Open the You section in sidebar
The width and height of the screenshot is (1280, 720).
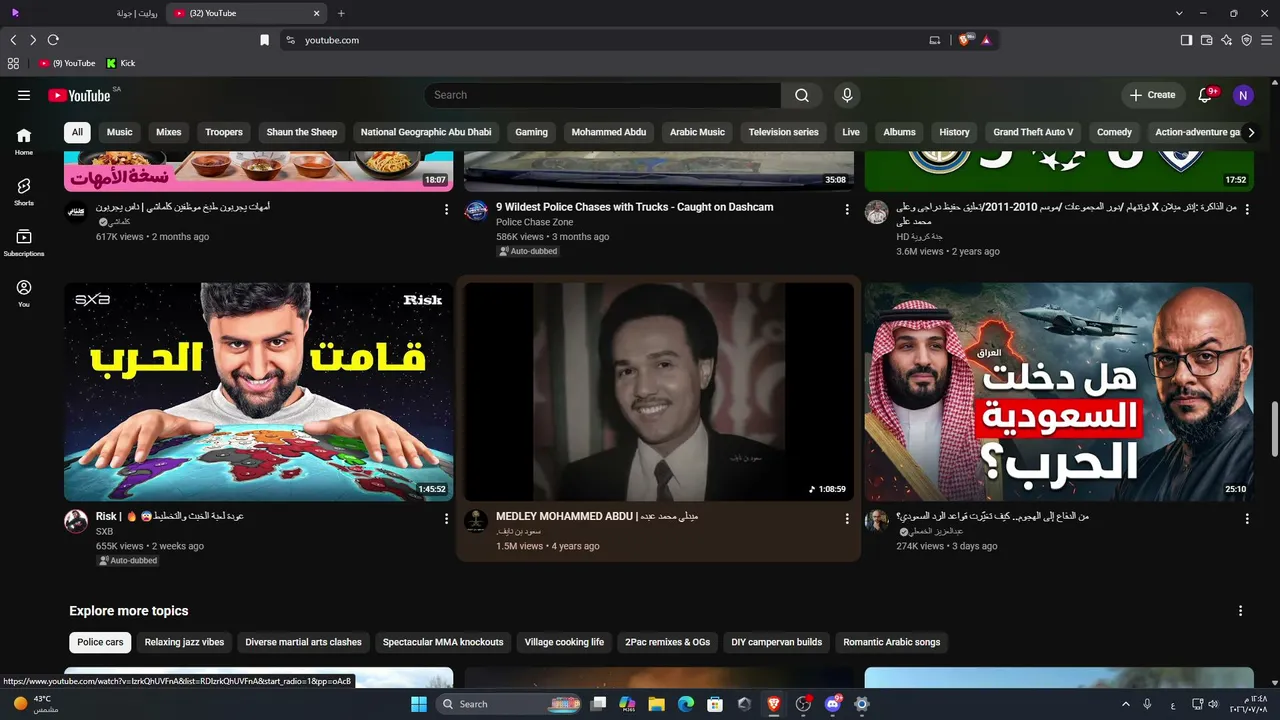tap(24, 293)
